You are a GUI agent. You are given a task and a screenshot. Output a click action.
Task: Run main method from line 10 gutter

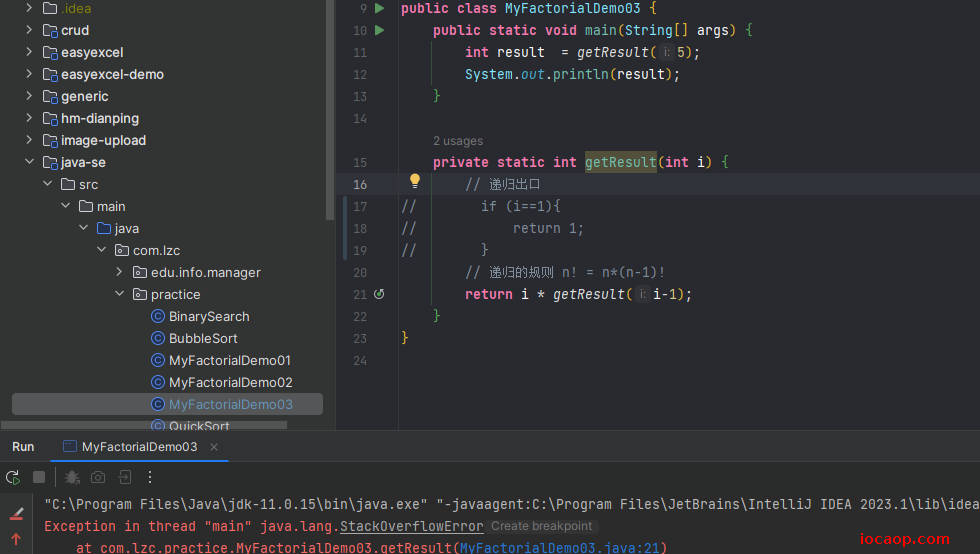379,30
